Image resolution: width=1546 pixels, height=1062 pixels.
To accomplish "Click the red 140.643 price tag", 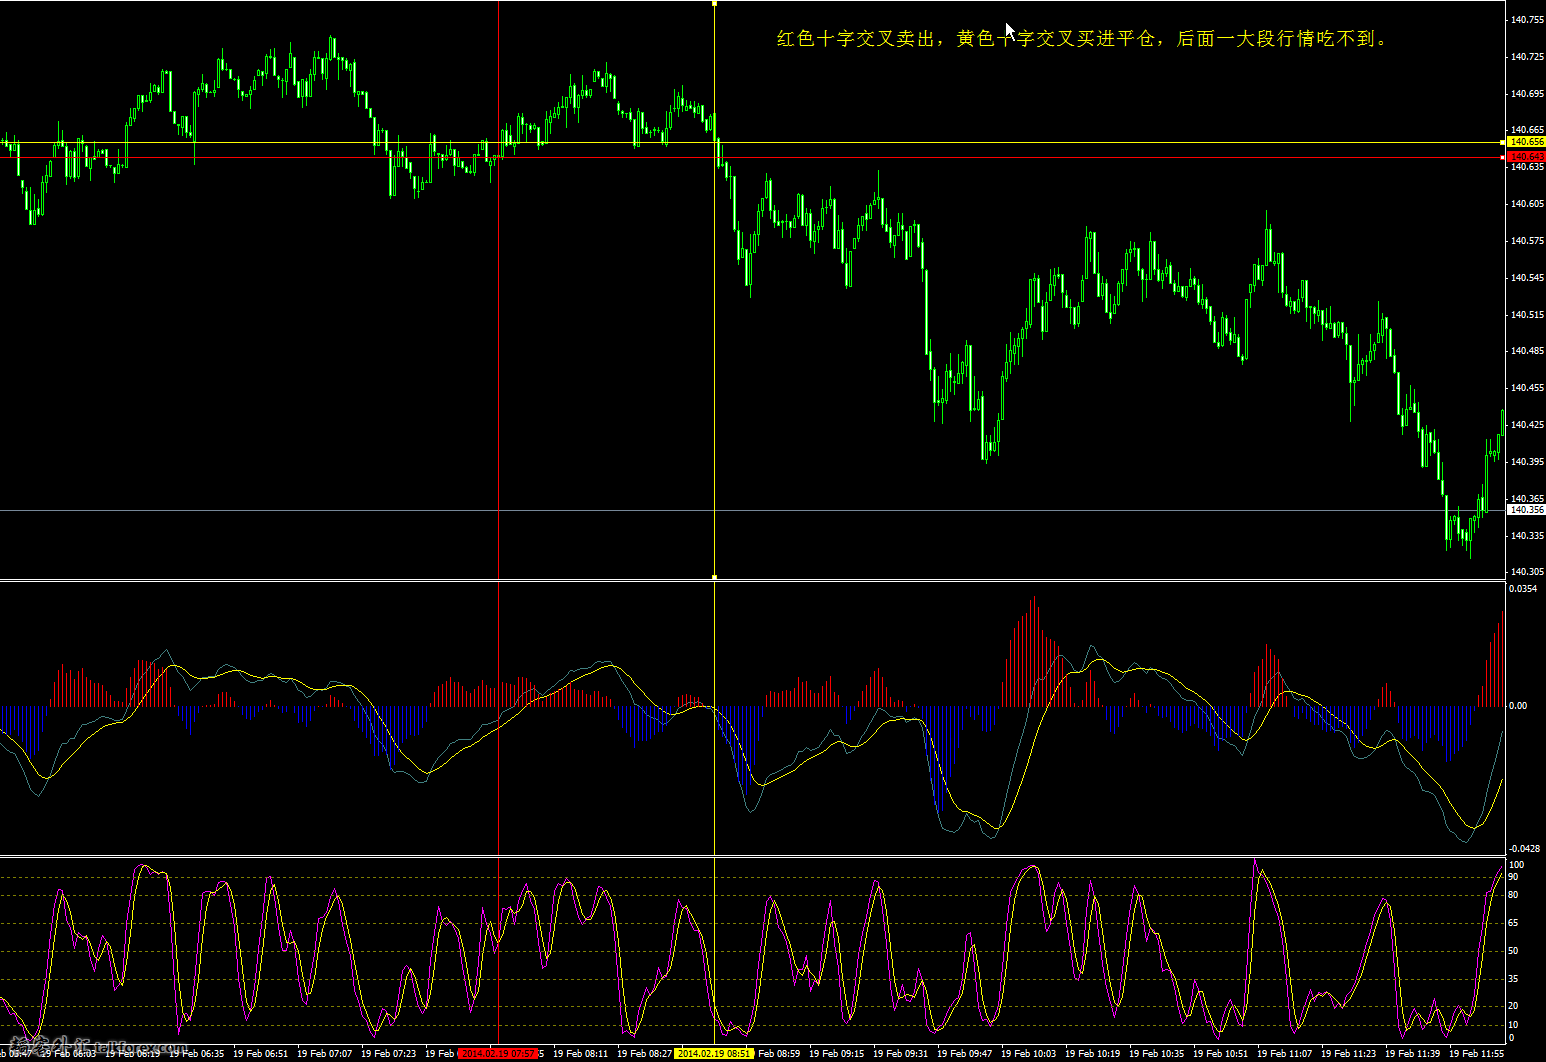I will click(1526, 157).
